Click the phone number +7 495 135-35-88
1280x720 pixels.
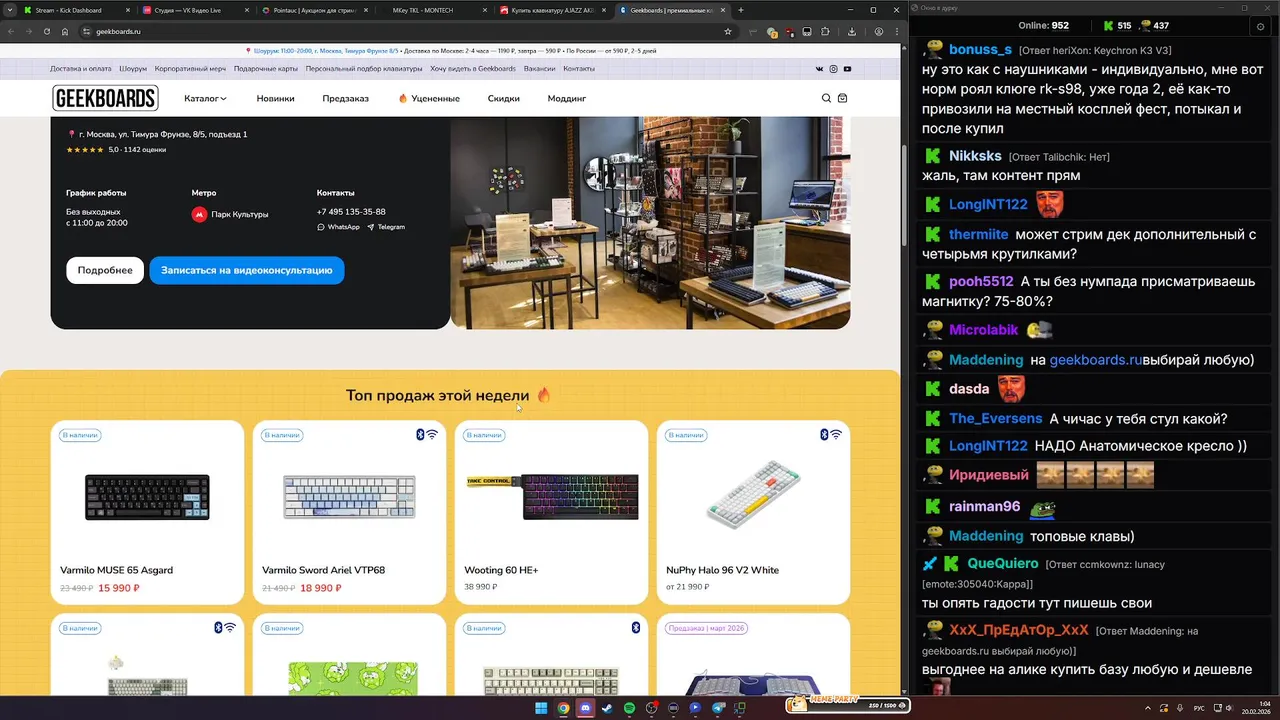click(x=351, y=212)
